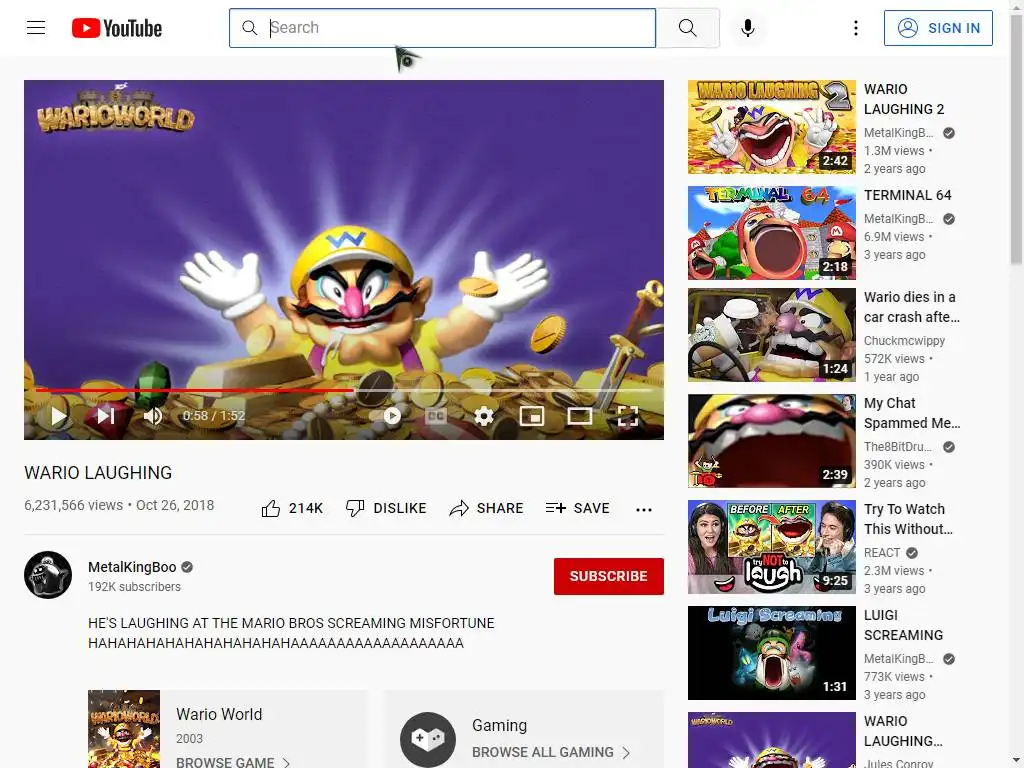Mute the video using speaker icon
The width and height of the screenshot is (1024, 768).
152,416
